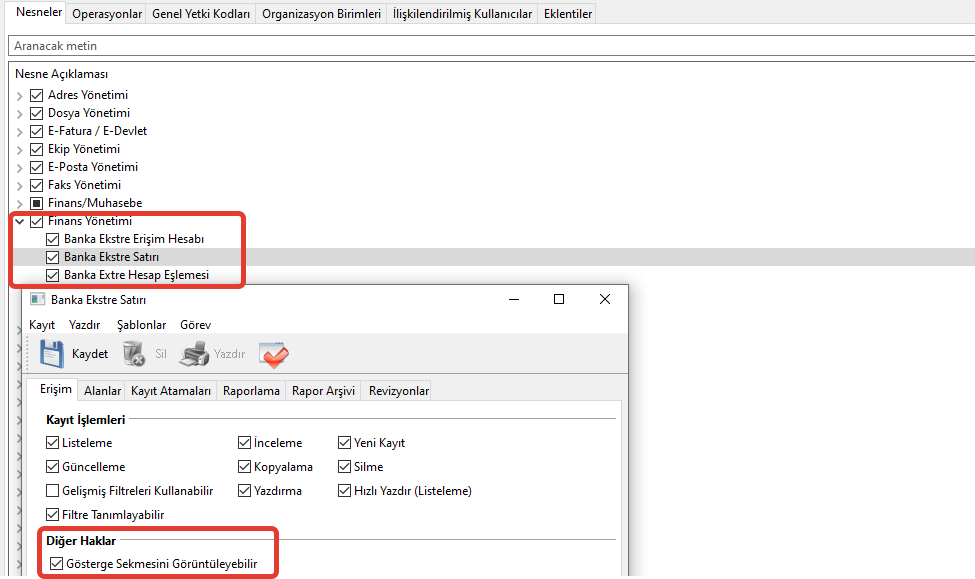Image resolution: width=975 pixels, height=579 pixels.
Task: Open the Operasyonlar tab
Action: 107,13
